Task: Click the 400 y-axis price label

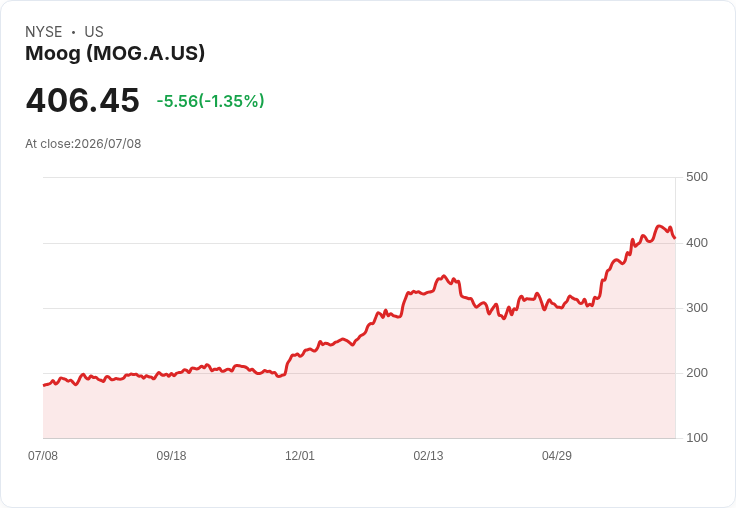Action: click(697, 243)
